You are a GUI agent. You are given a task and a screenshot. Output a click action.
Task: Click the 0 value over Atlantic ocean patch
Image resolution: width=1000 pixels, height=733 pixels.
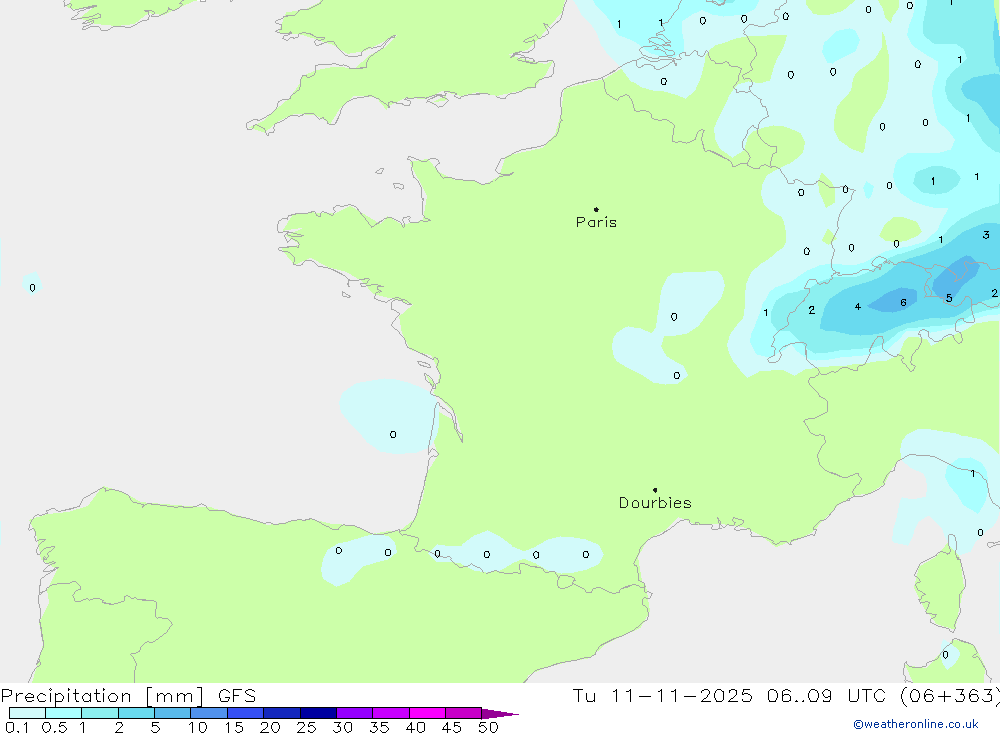coord(33,288)
